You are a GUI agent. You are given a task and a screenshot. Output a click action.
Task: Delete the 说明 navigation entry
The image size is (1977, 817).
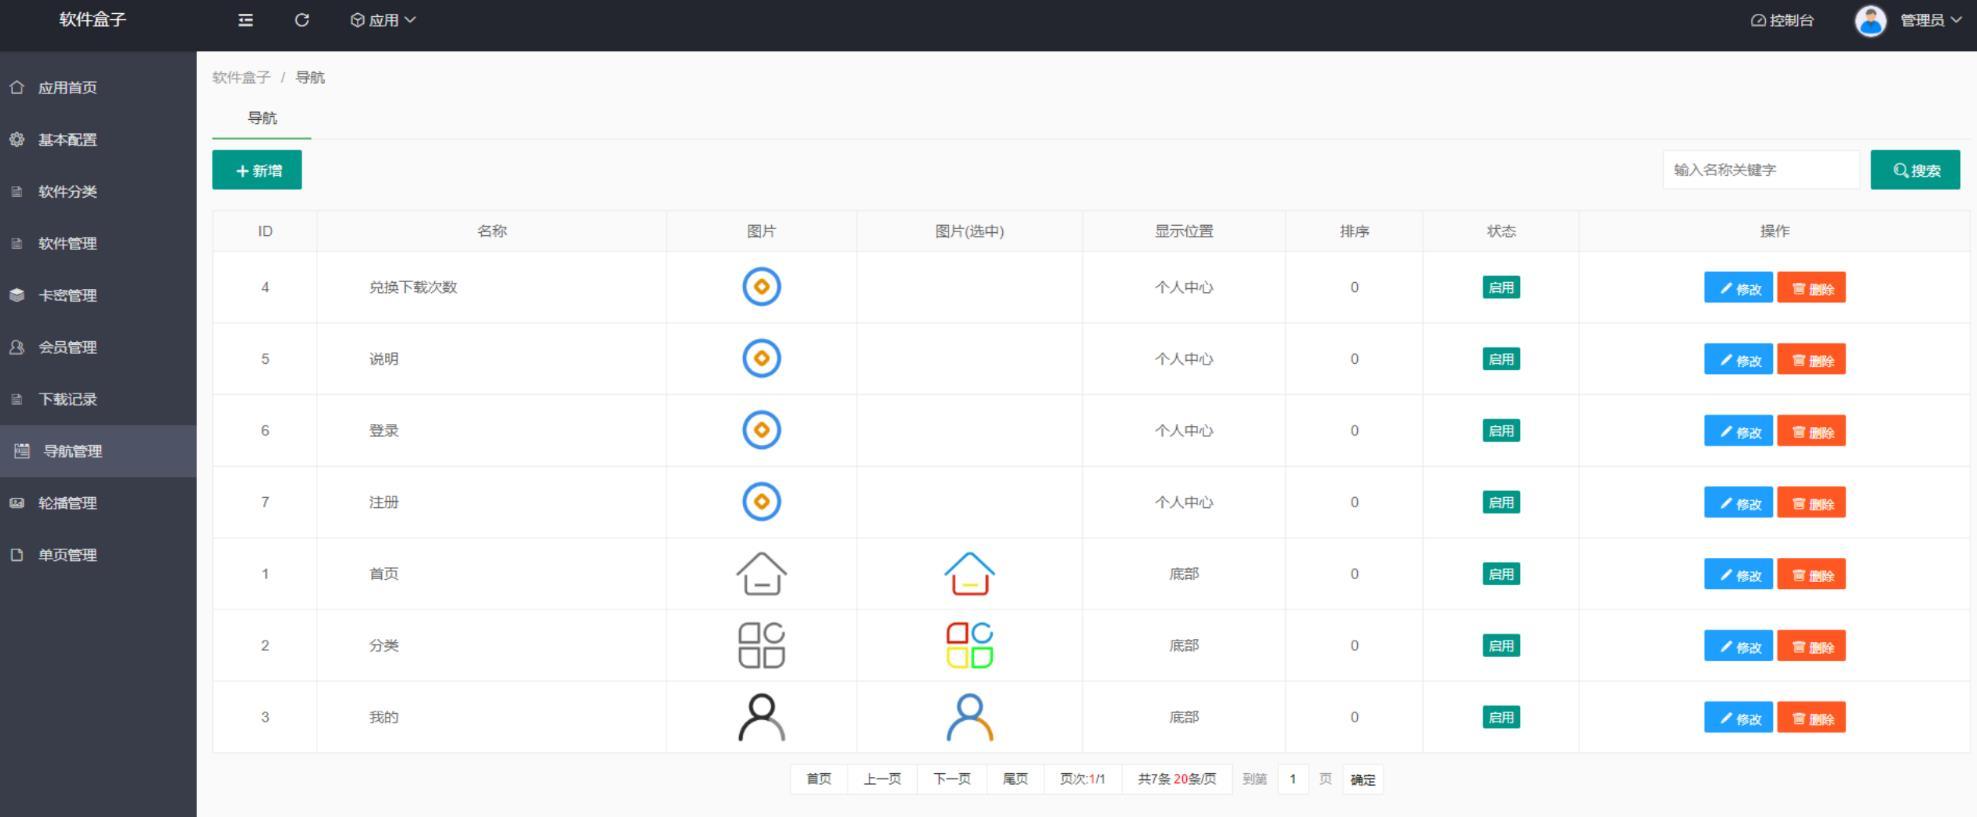click(x=1811, y=359)
